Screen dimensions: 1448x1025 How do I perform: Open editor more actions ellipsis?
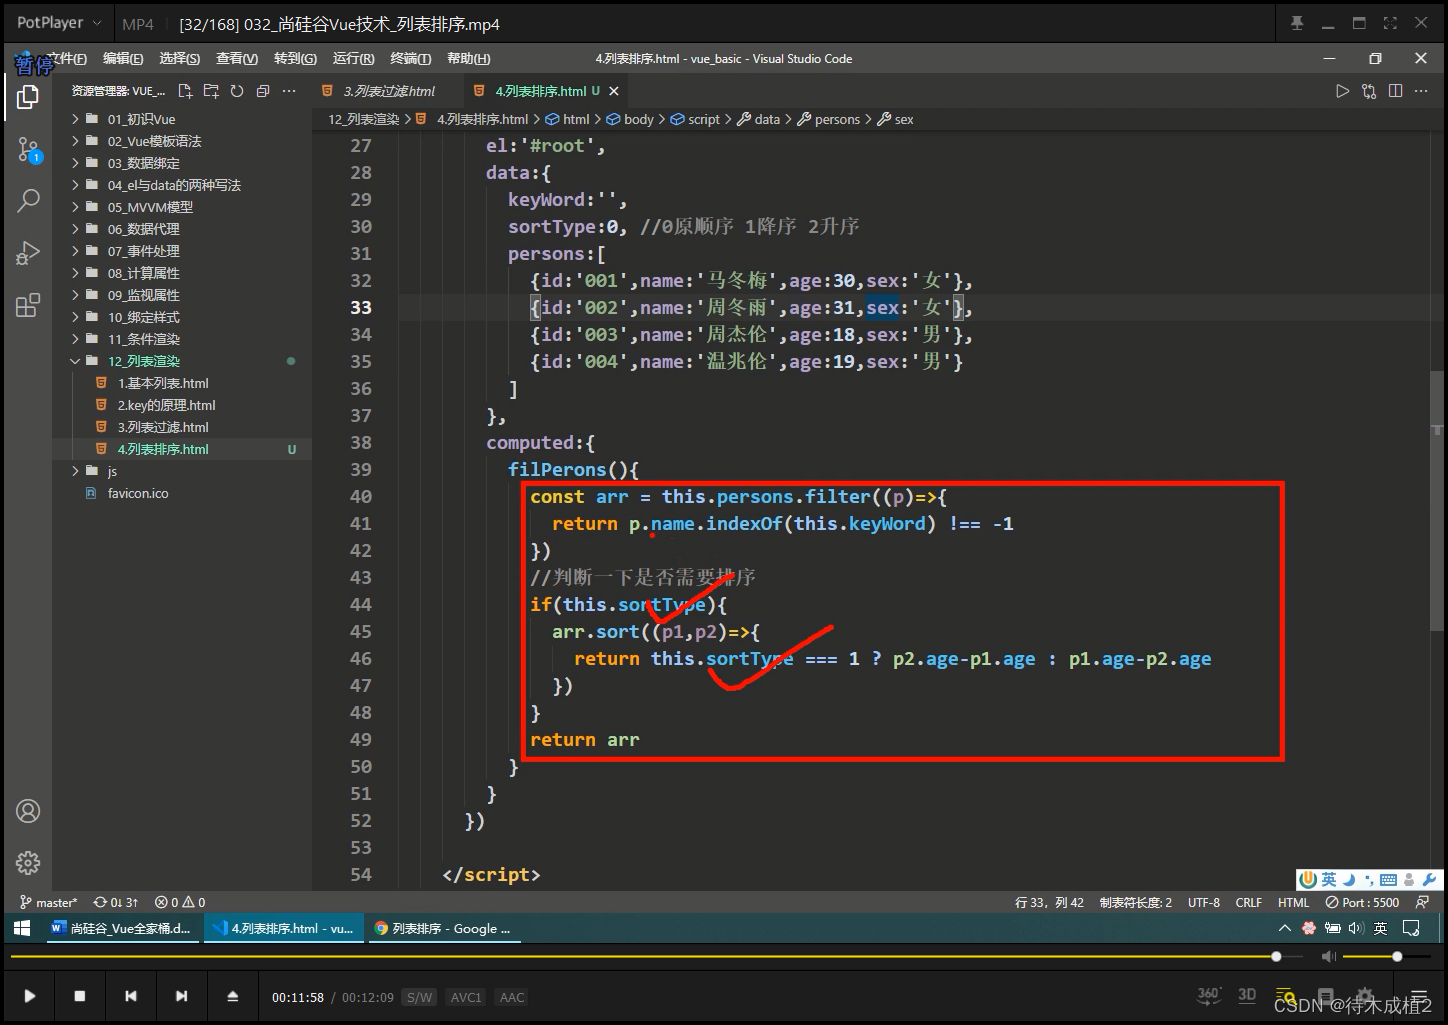point(1421,91)
